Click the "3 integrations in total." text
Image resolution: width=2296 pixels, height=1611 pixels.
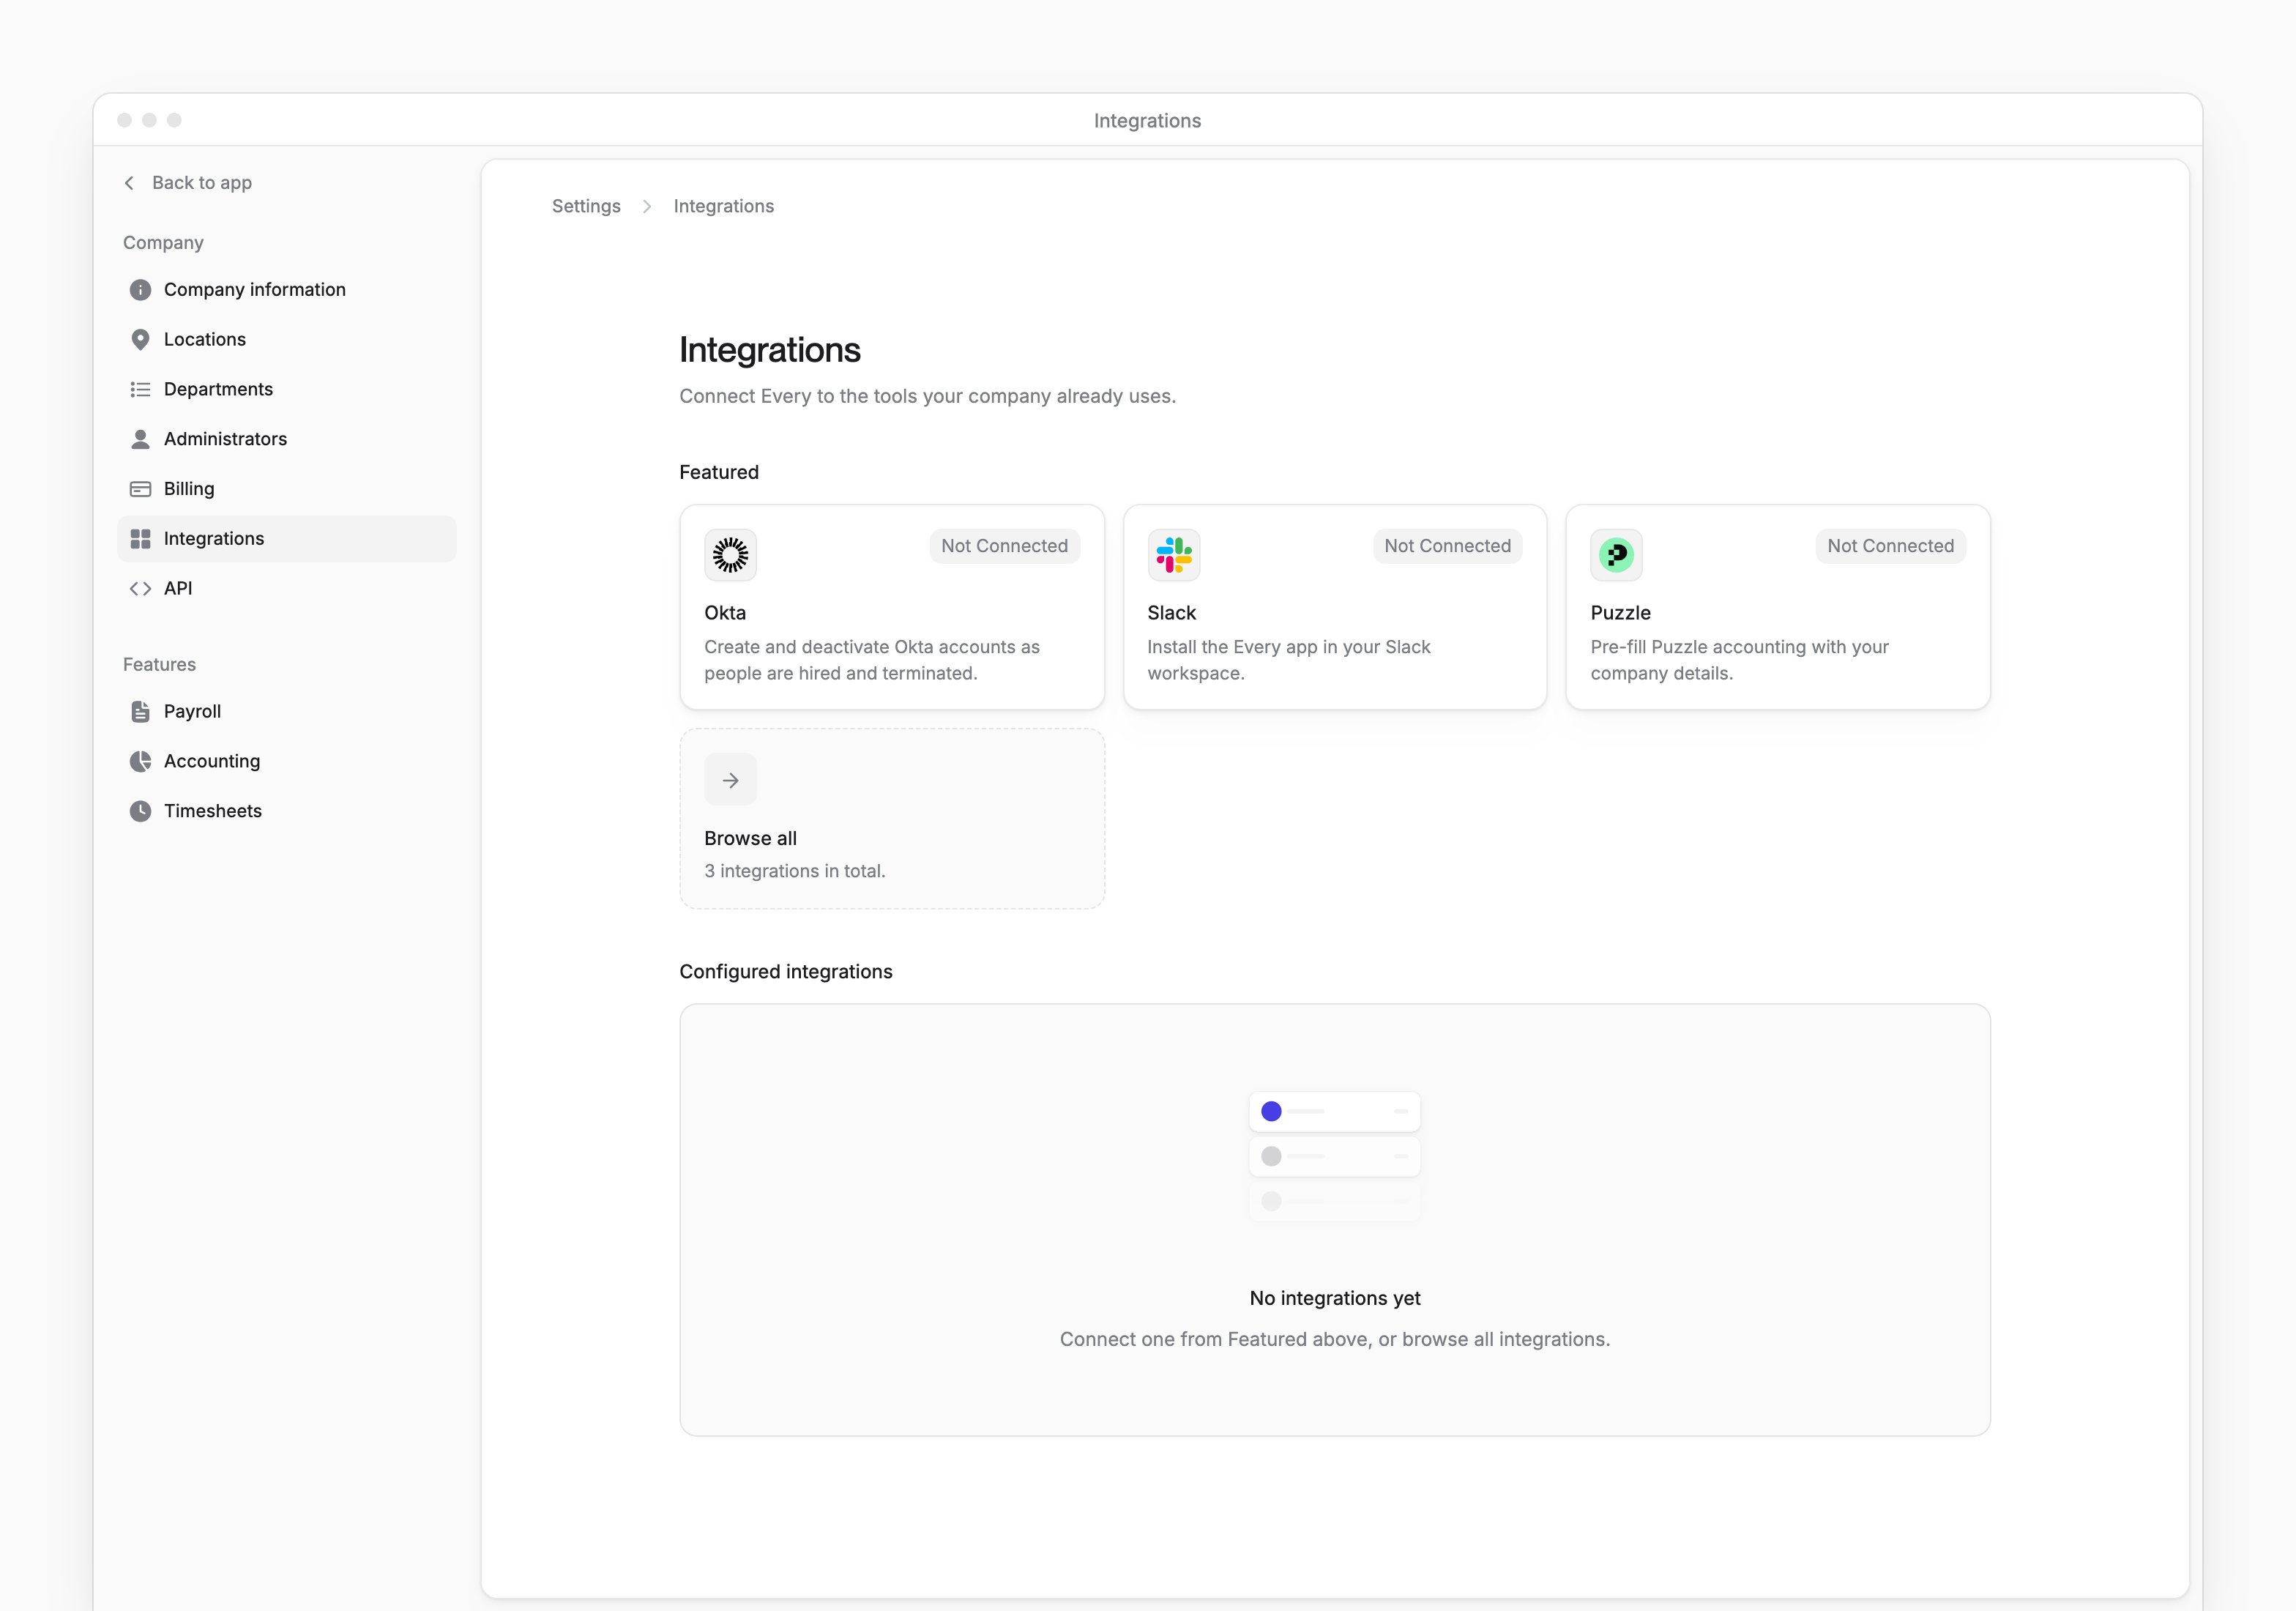(795, 871)
